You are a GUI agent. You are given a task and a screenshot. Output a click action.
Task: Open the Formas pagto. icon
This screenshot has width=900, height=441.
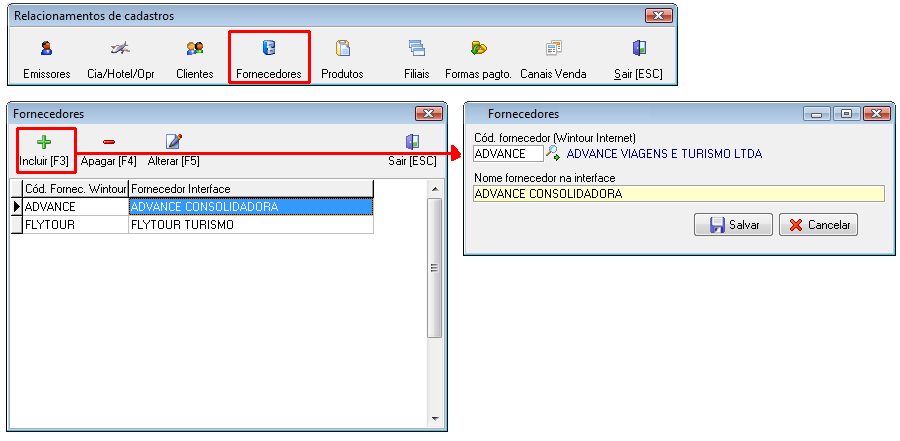click(x=478, y=48)
